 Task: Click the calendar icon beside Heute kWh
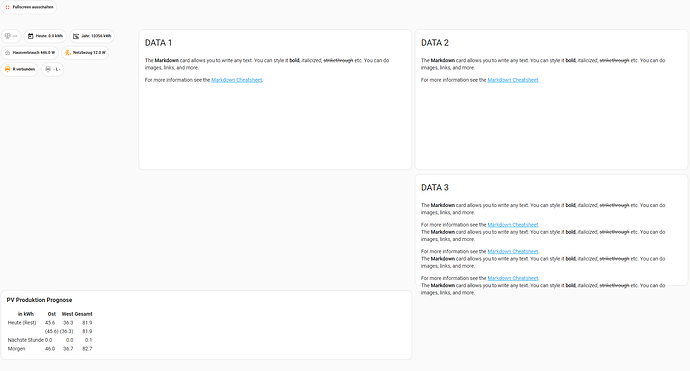(x=30, y=36)
